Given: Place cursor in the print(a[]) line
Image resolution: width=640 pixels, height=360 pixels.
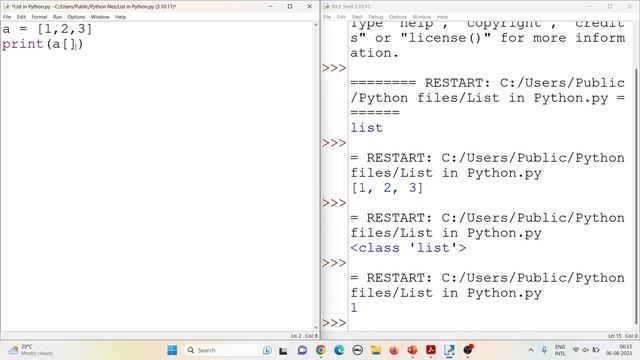Looking at the screenshot, I should pyautogui.click(x=43, y=44).
